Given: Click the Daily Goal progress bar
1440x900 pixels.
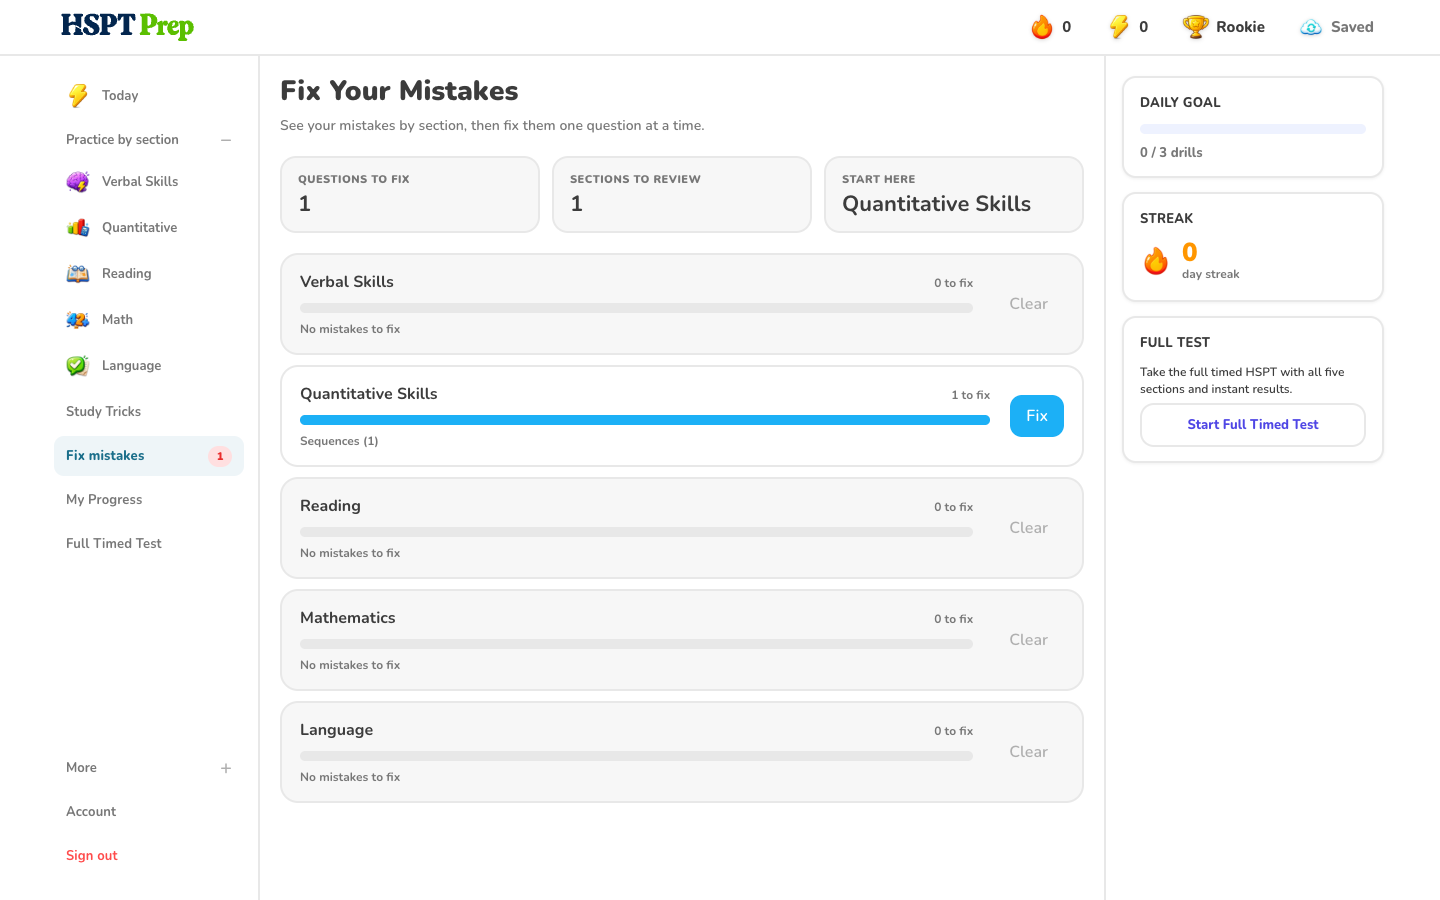Looking at the screenshot, I should coord(1253,129).
